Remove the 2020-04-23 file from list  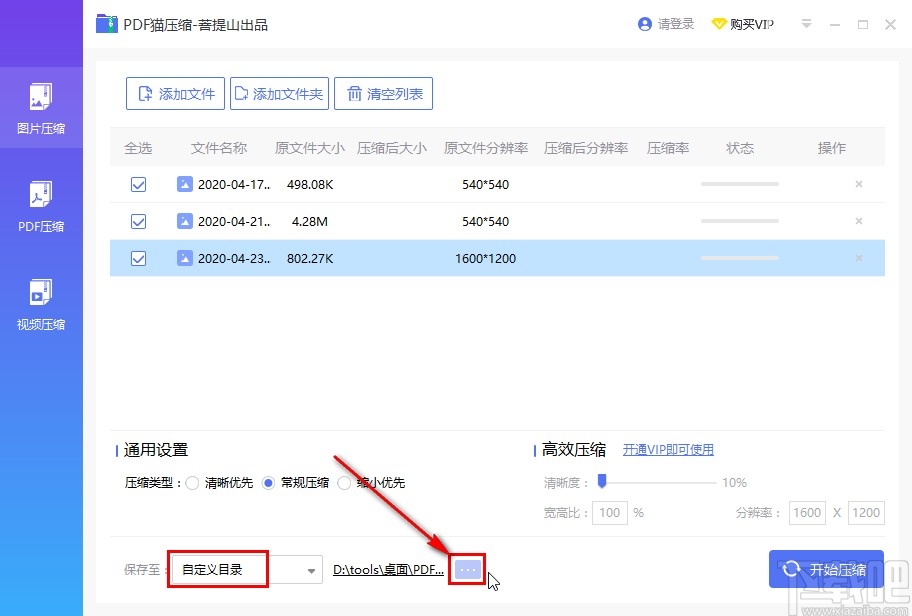(x=858, y=258)
